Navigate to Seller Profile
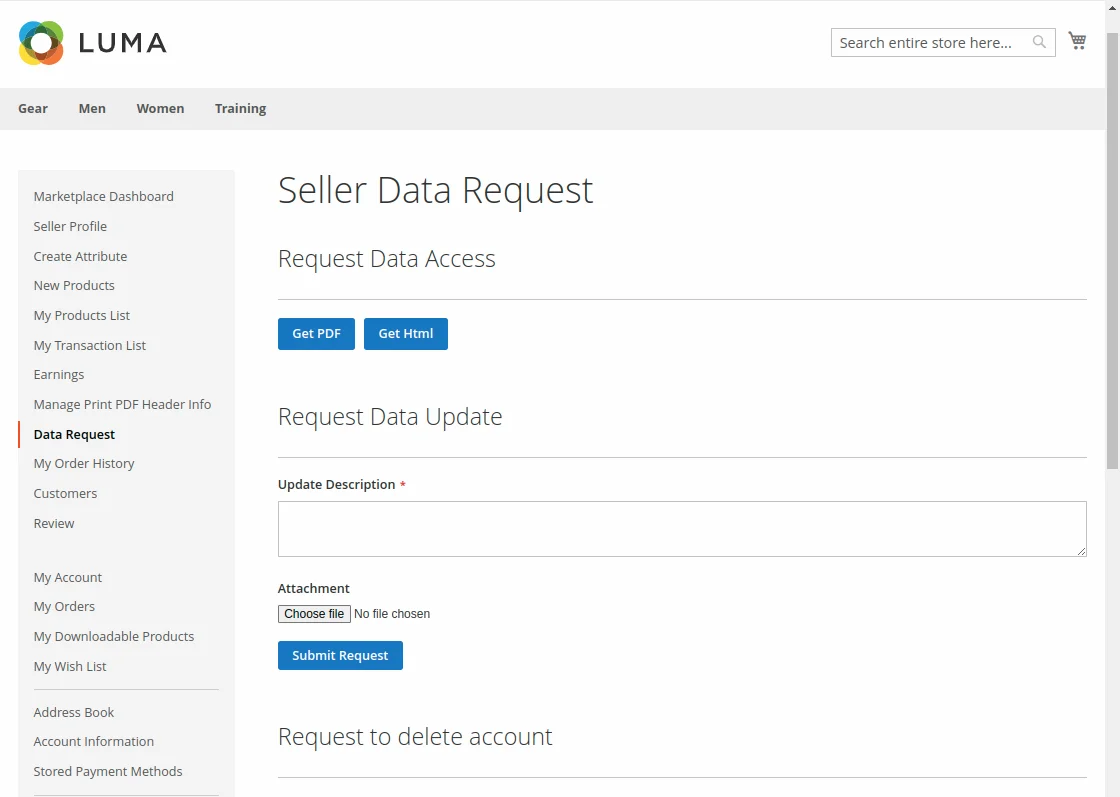The image size is (1120, 797). 70,226
